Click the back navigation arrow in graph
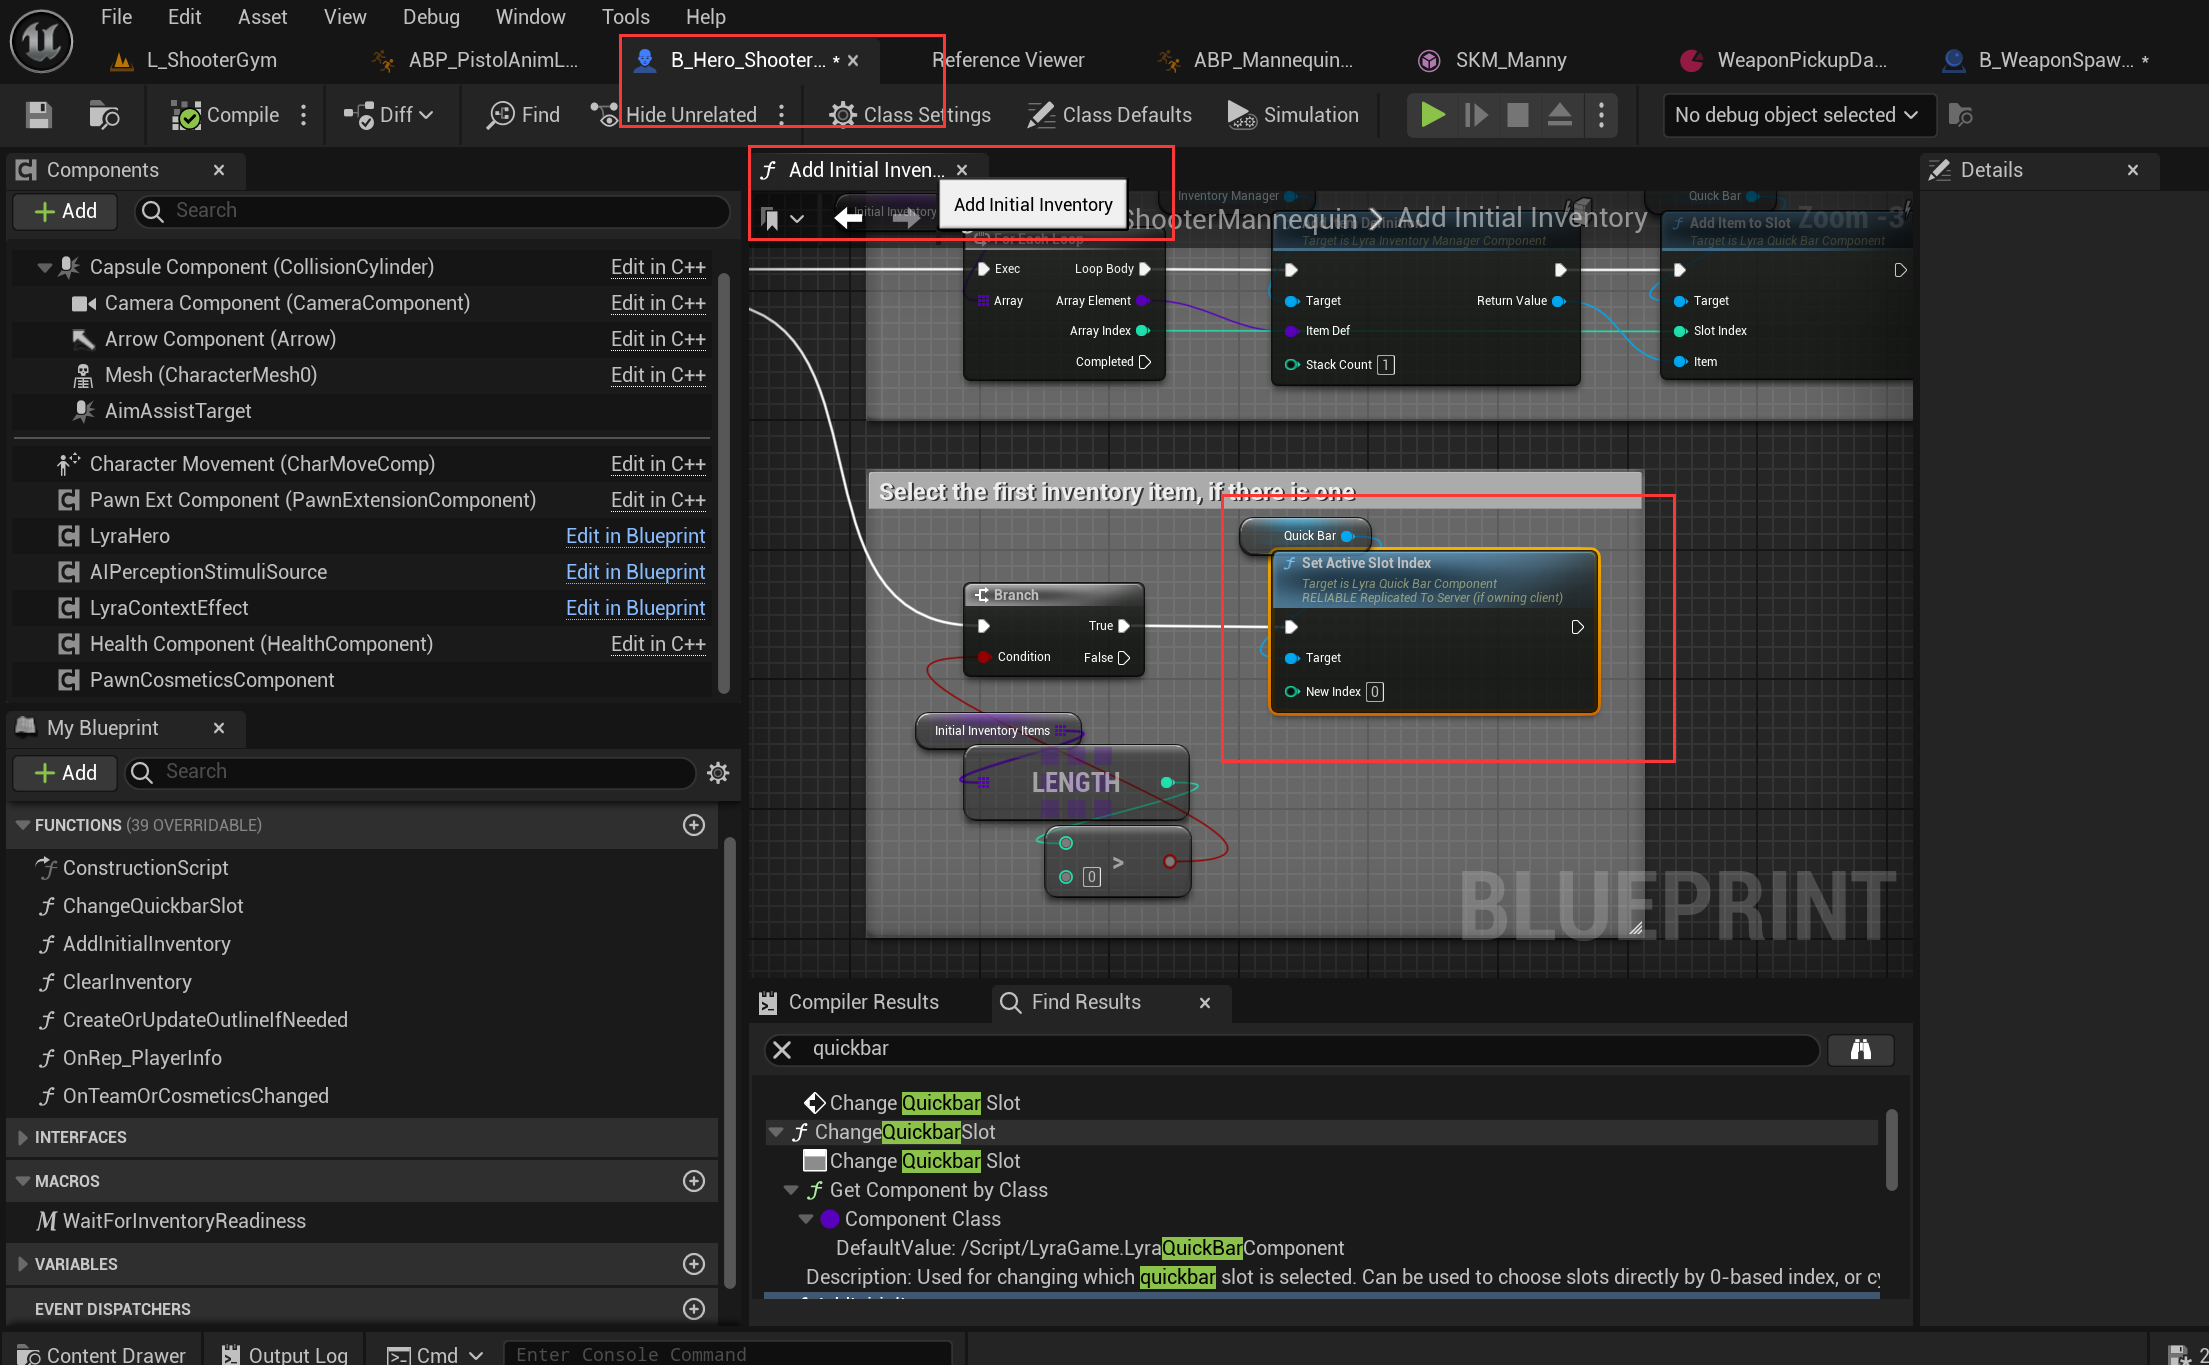 coord(848,217)
